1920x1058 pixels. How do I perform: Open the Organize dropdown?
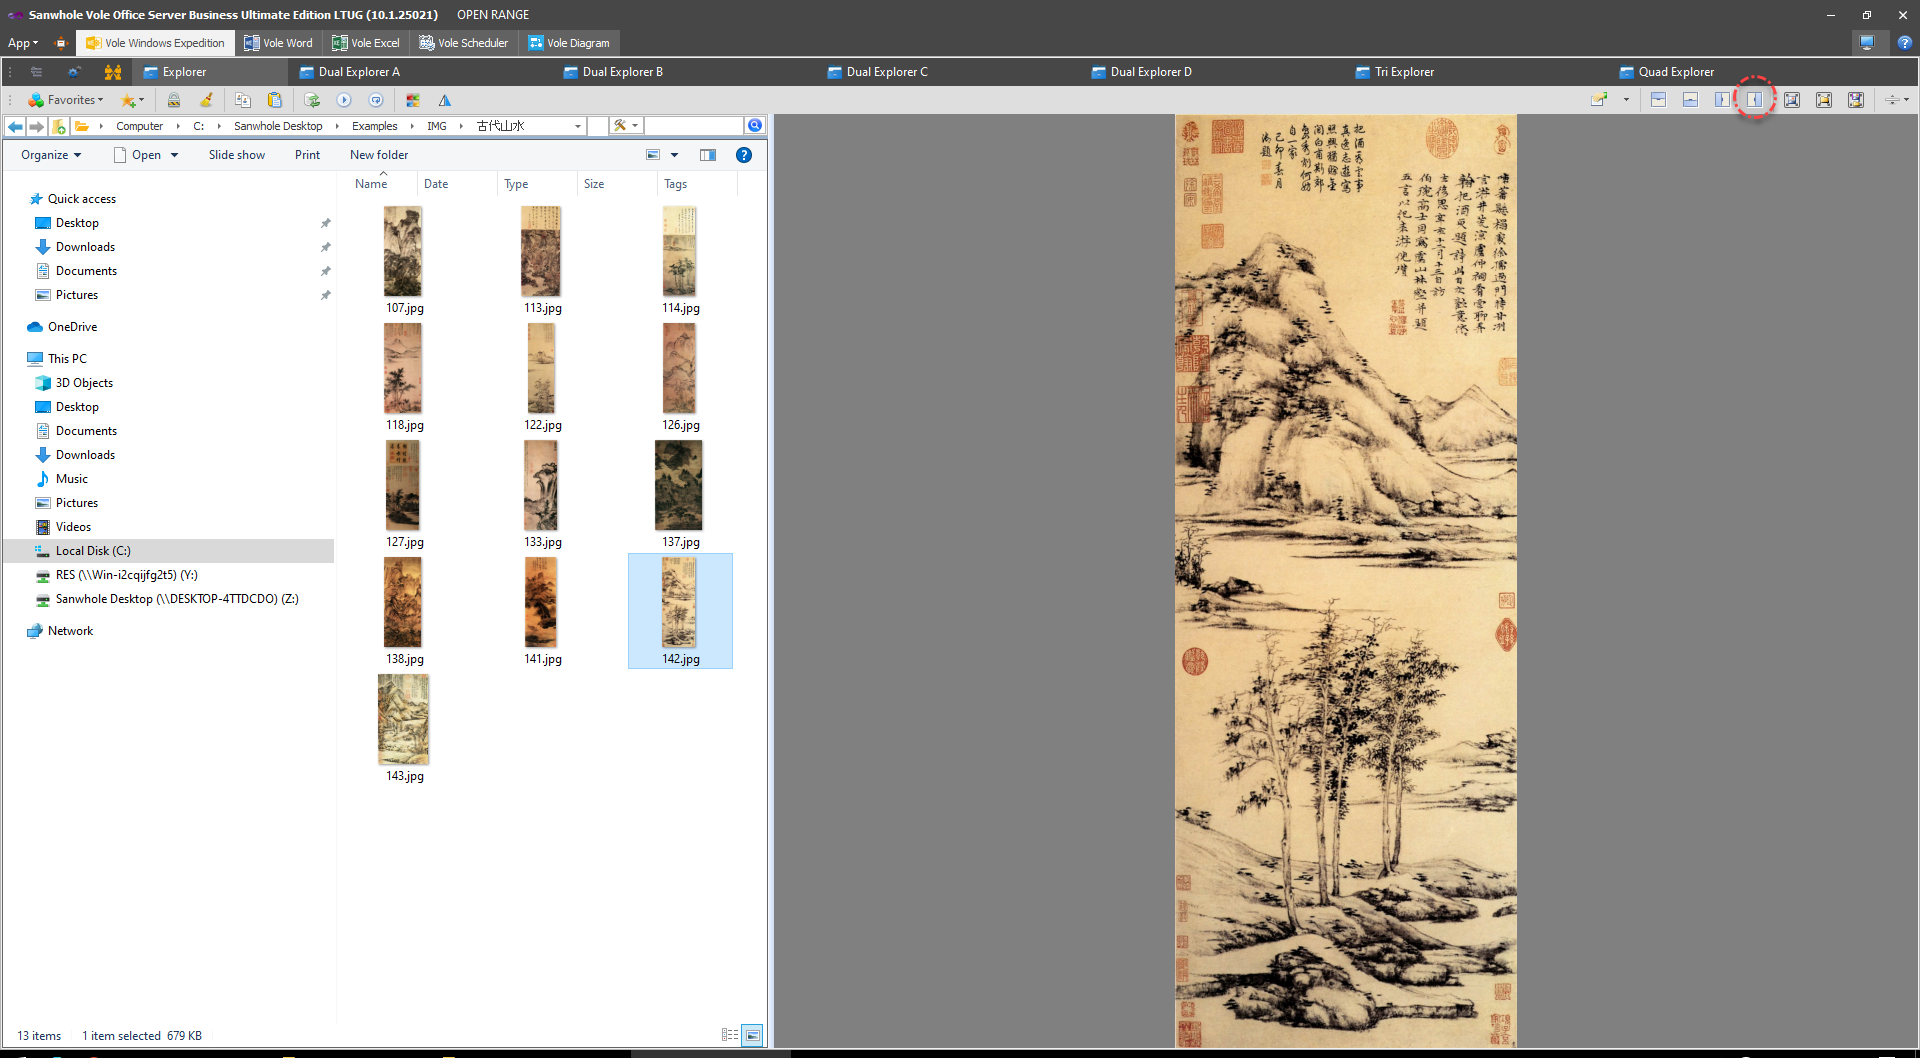(x=51, y=155)
